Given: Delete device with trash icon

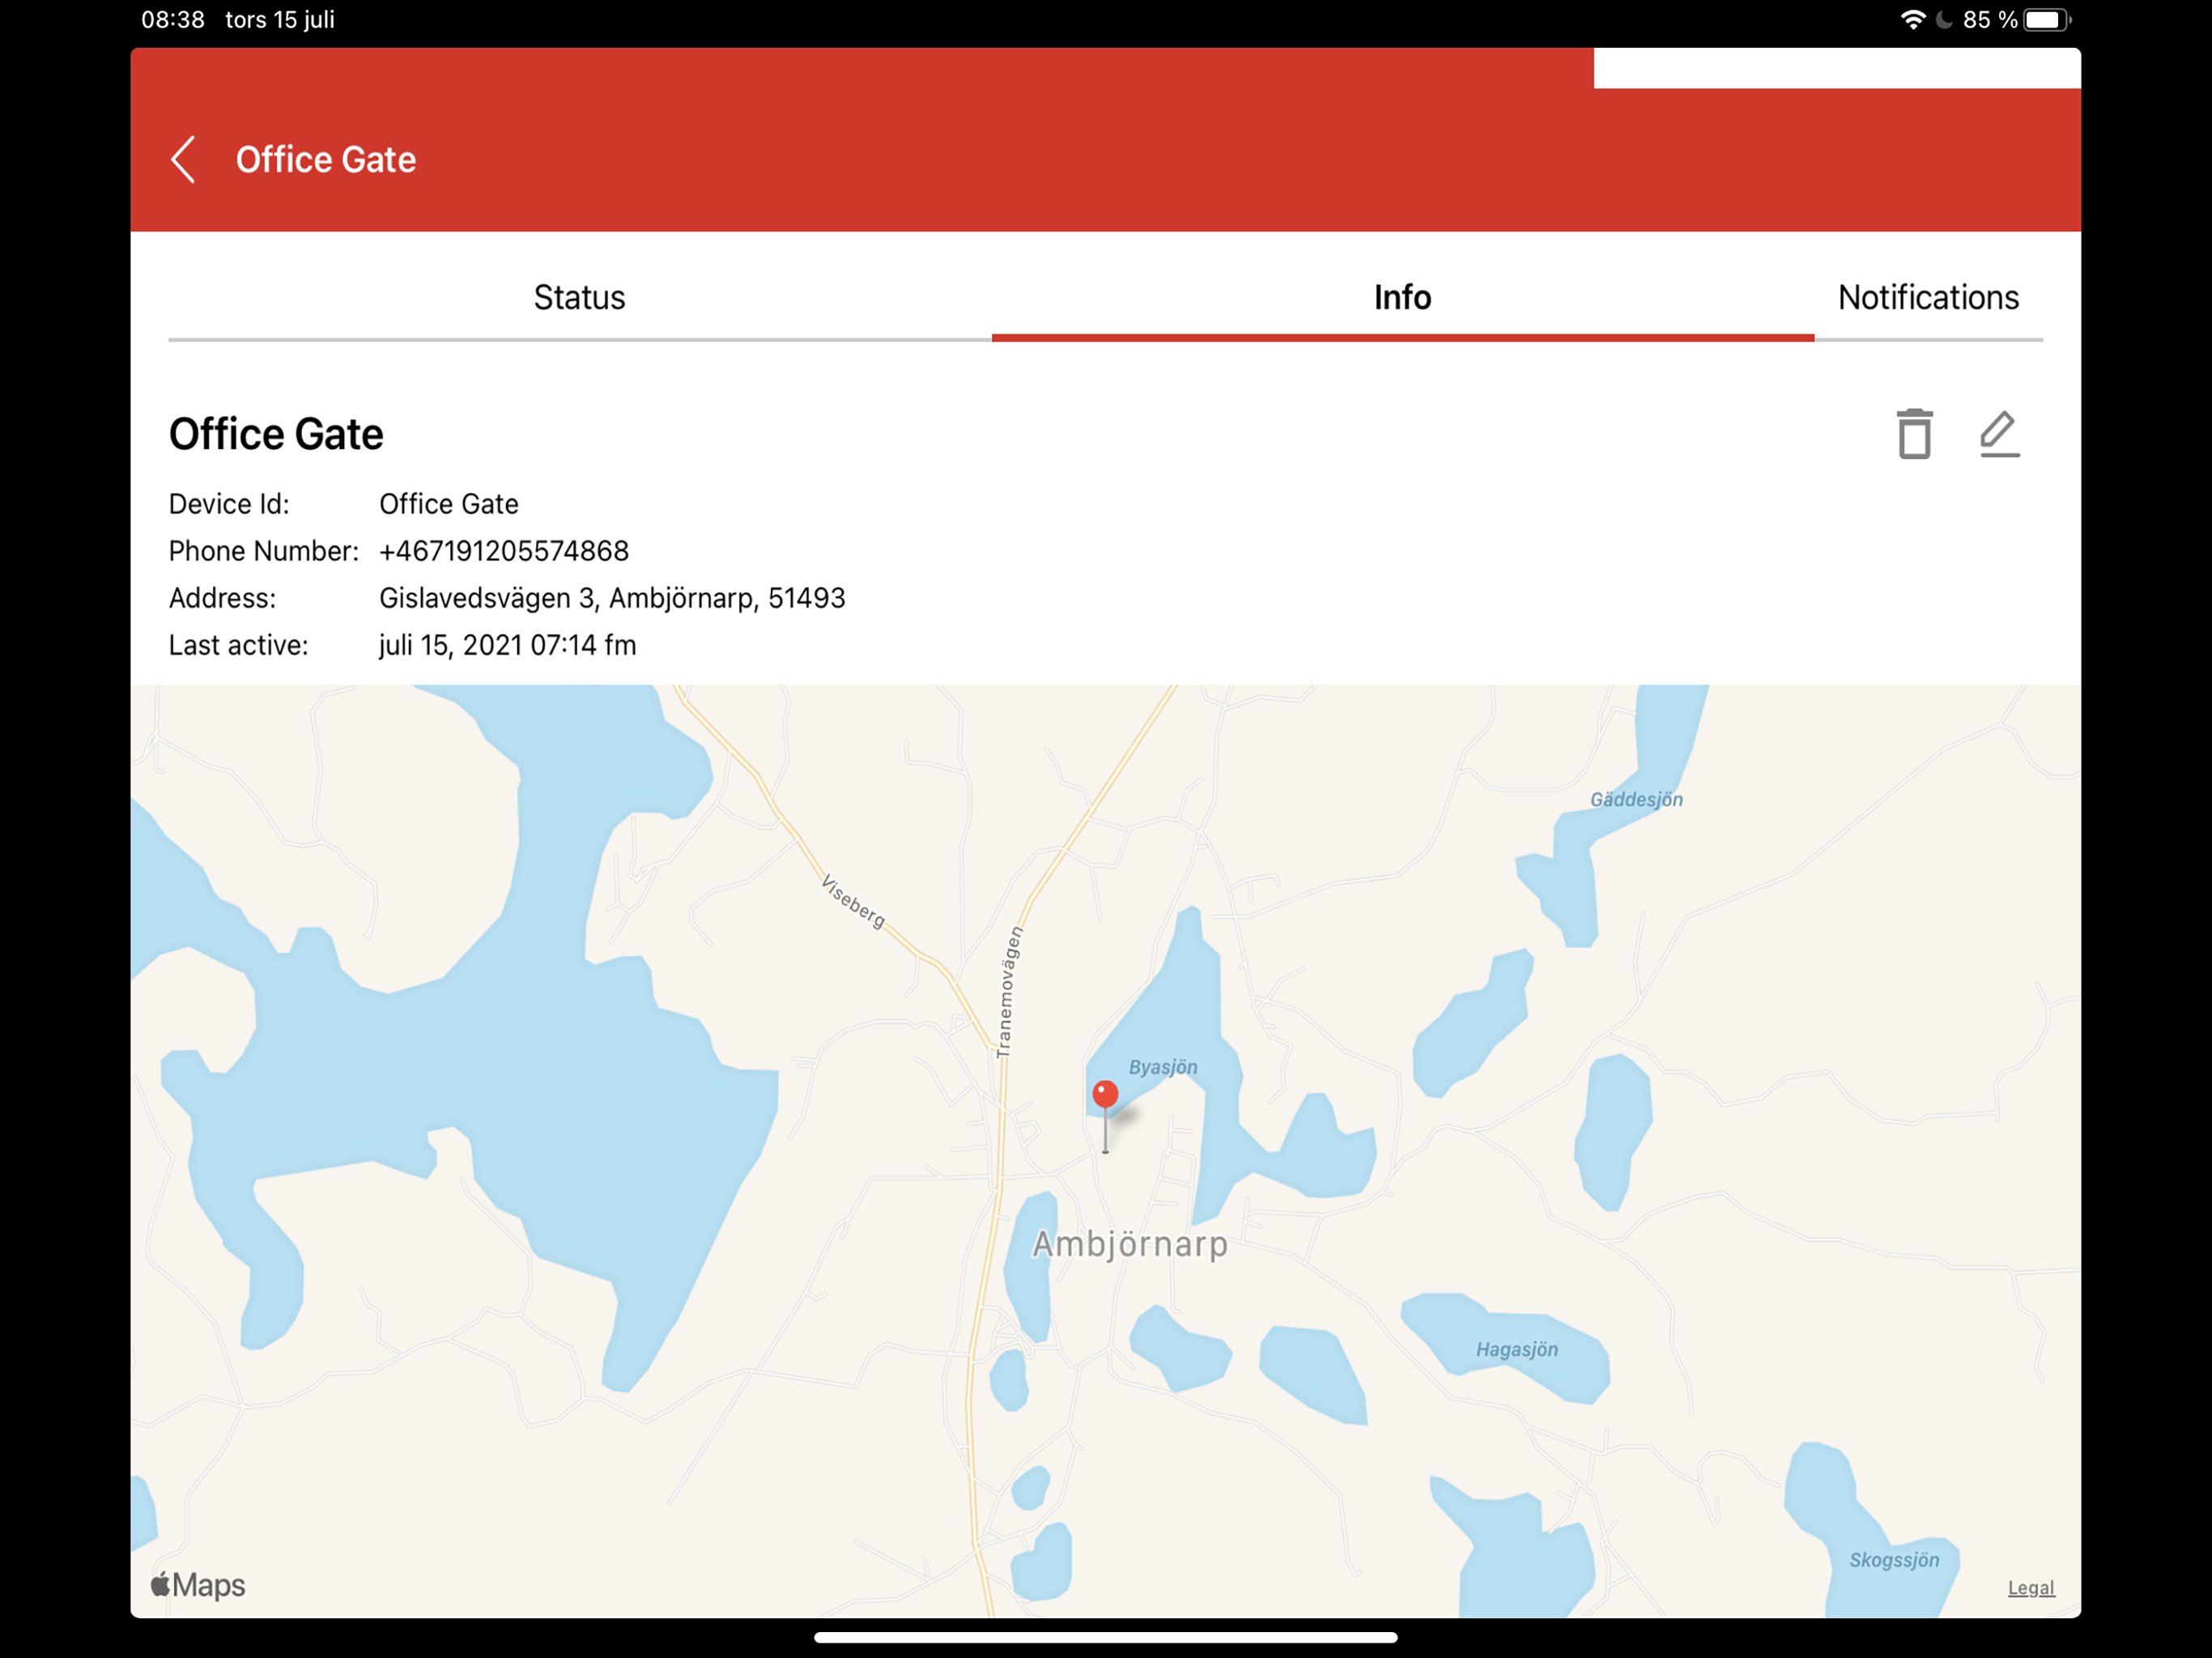Looking at the screenshot, I should (1914, 434).
